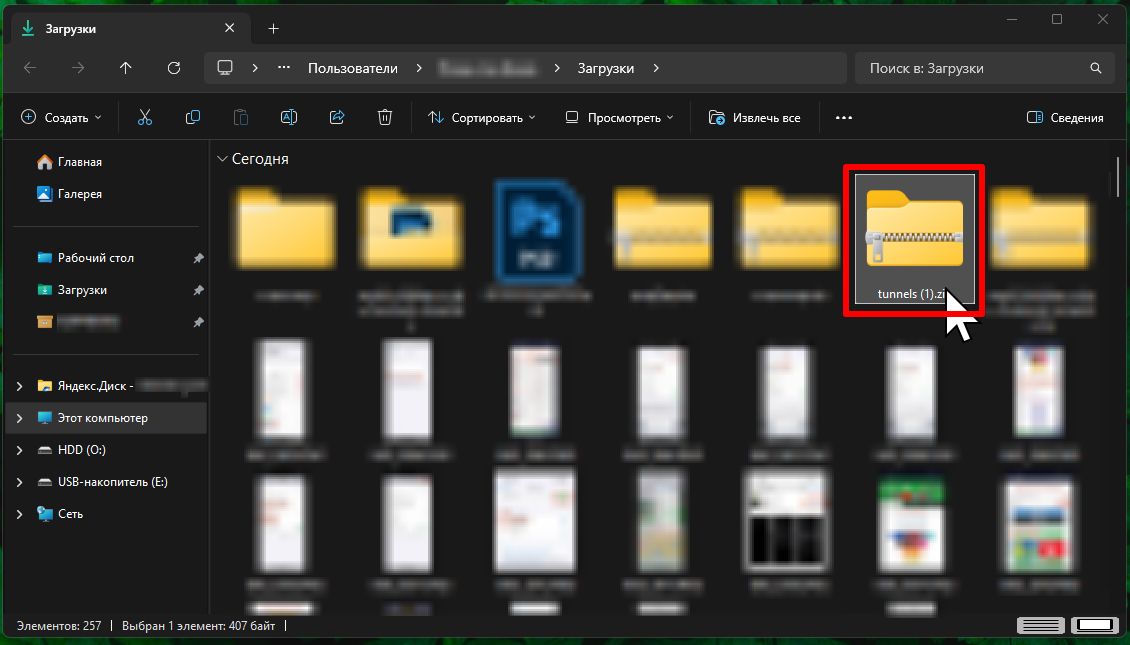Toggle the Сведения details pane

(x=1065, y=118)
